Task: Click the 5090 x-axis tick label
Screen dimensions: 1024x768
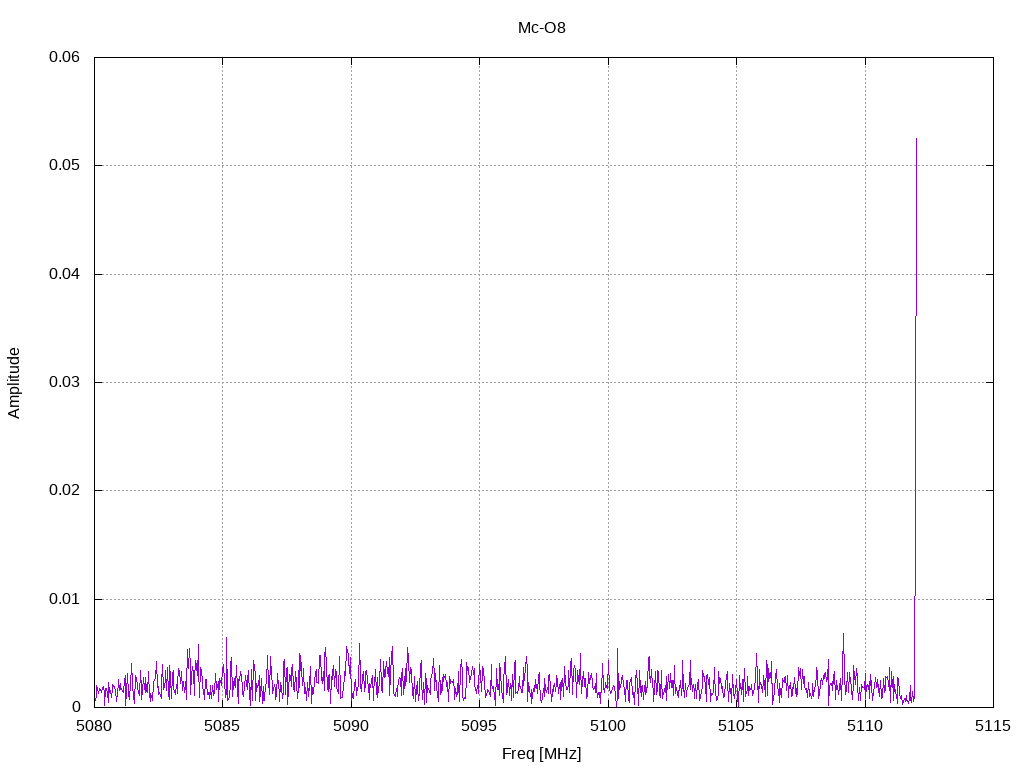Action: coord(351,726)
